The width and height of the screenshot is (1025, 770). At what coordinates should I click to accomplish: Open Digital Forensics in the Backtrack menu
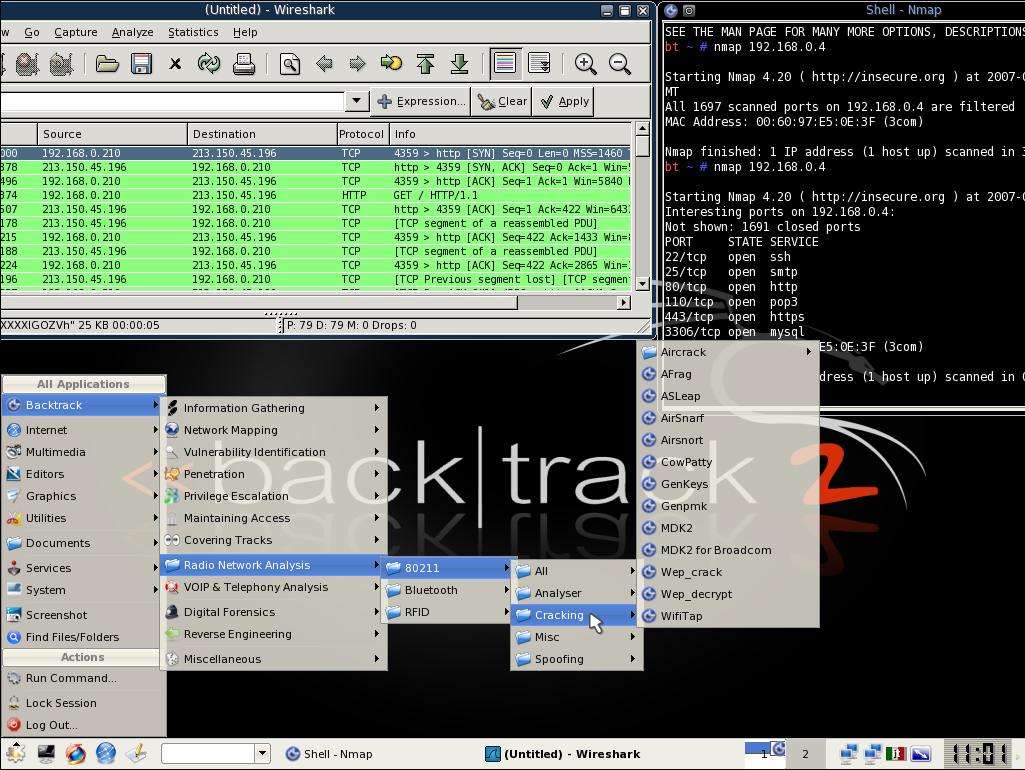(x=273, y=612)
